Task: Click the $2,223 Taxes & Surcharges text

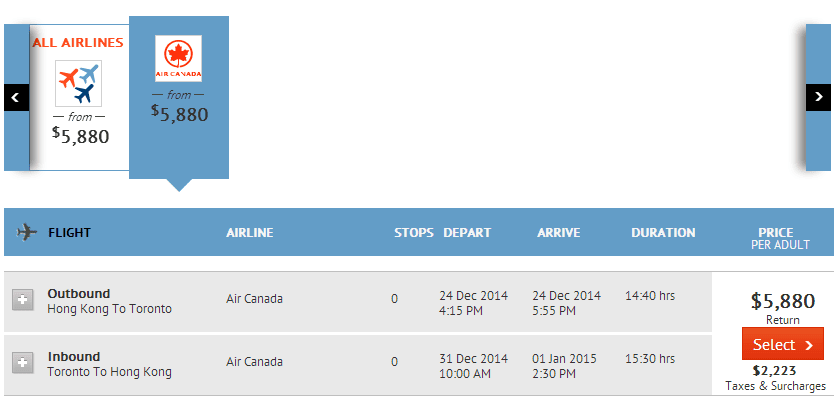Action: (x=775, y=377)
